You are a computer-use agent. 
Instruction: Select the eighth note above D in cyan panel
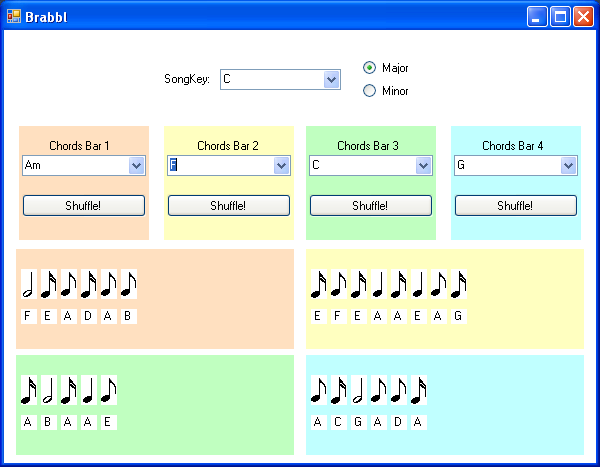coord(399,390)
